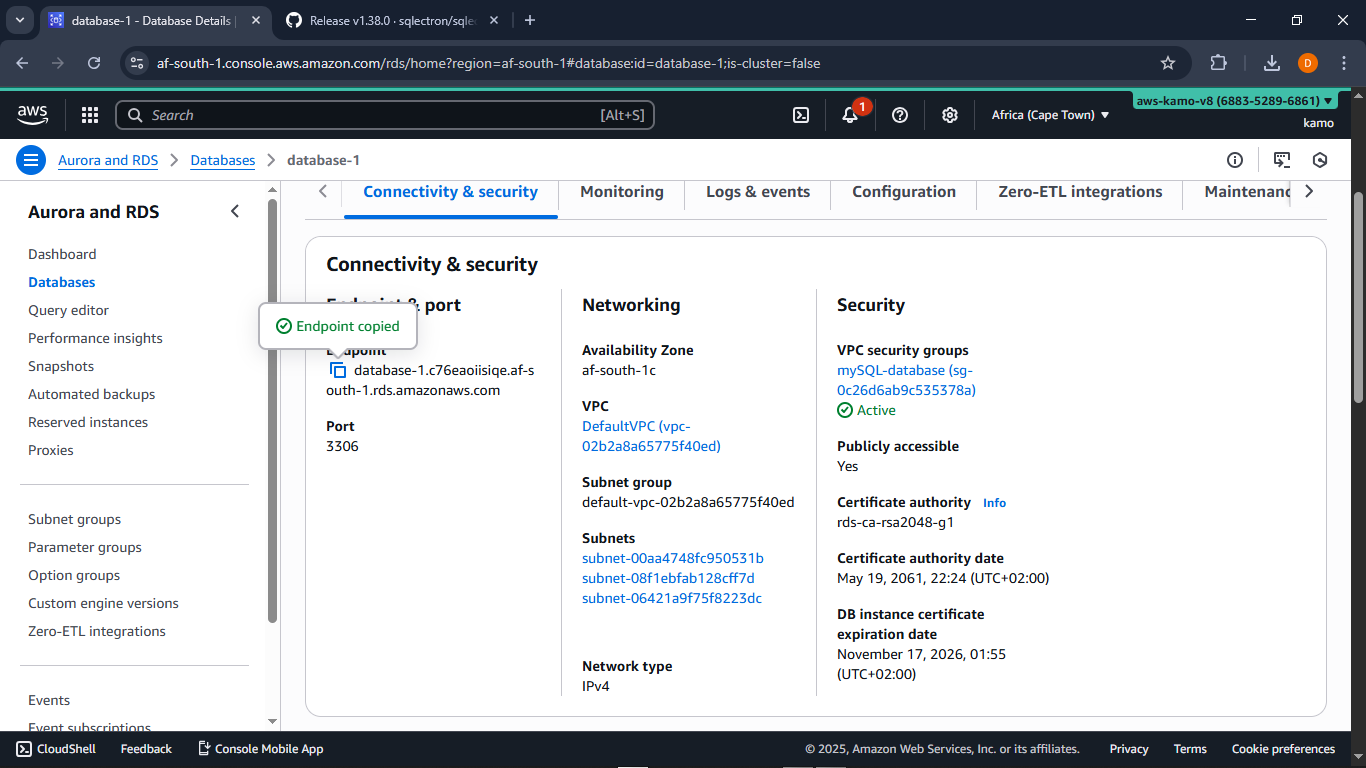Toggle the sidebar collapse chevron arrow

[x=235, y=211]
